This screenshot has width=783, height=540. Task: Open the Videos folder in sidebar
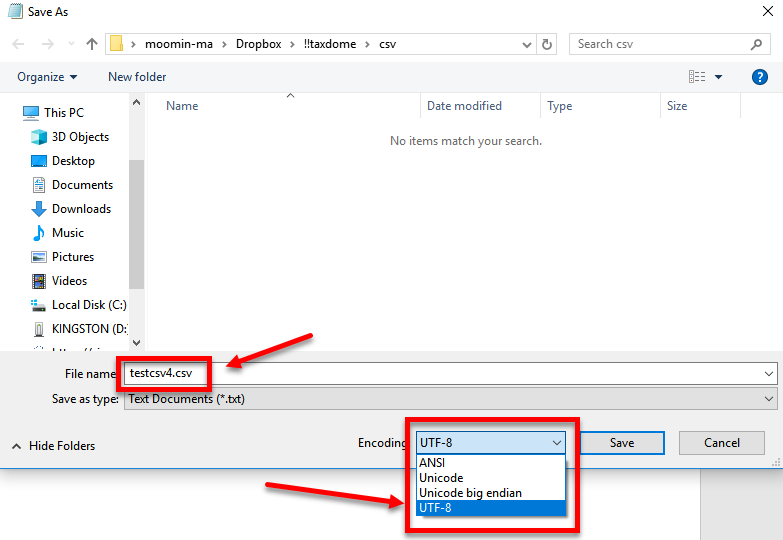click(69, 281)
